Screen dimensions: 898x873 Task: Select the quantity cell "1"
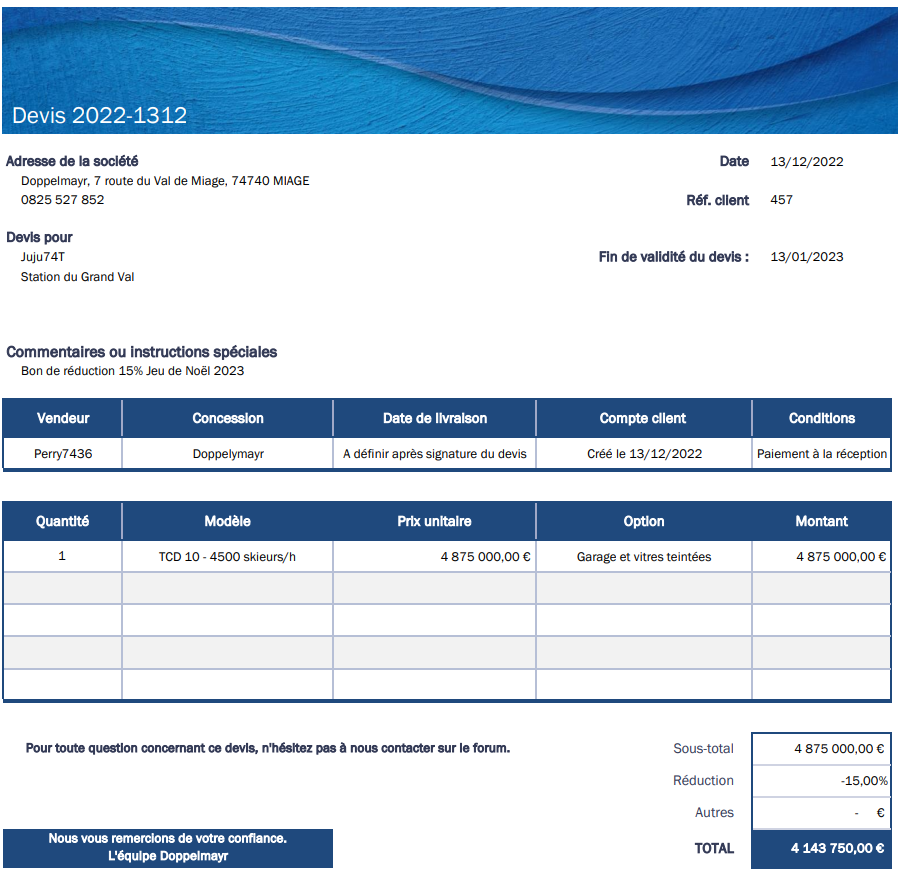coord(62,556)
